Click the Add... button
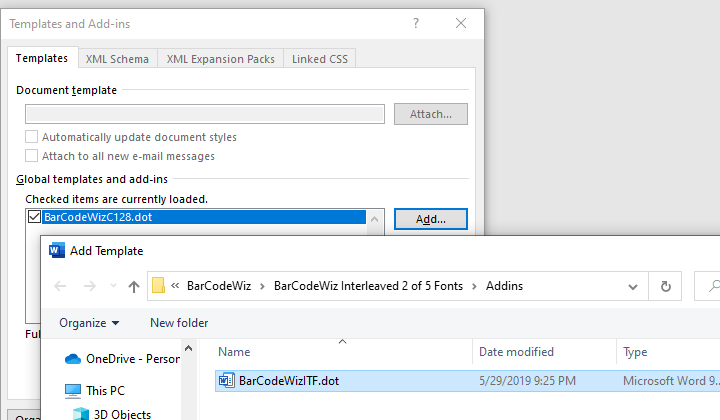This screenshot has height=420, width=720. tap(431, 219)
